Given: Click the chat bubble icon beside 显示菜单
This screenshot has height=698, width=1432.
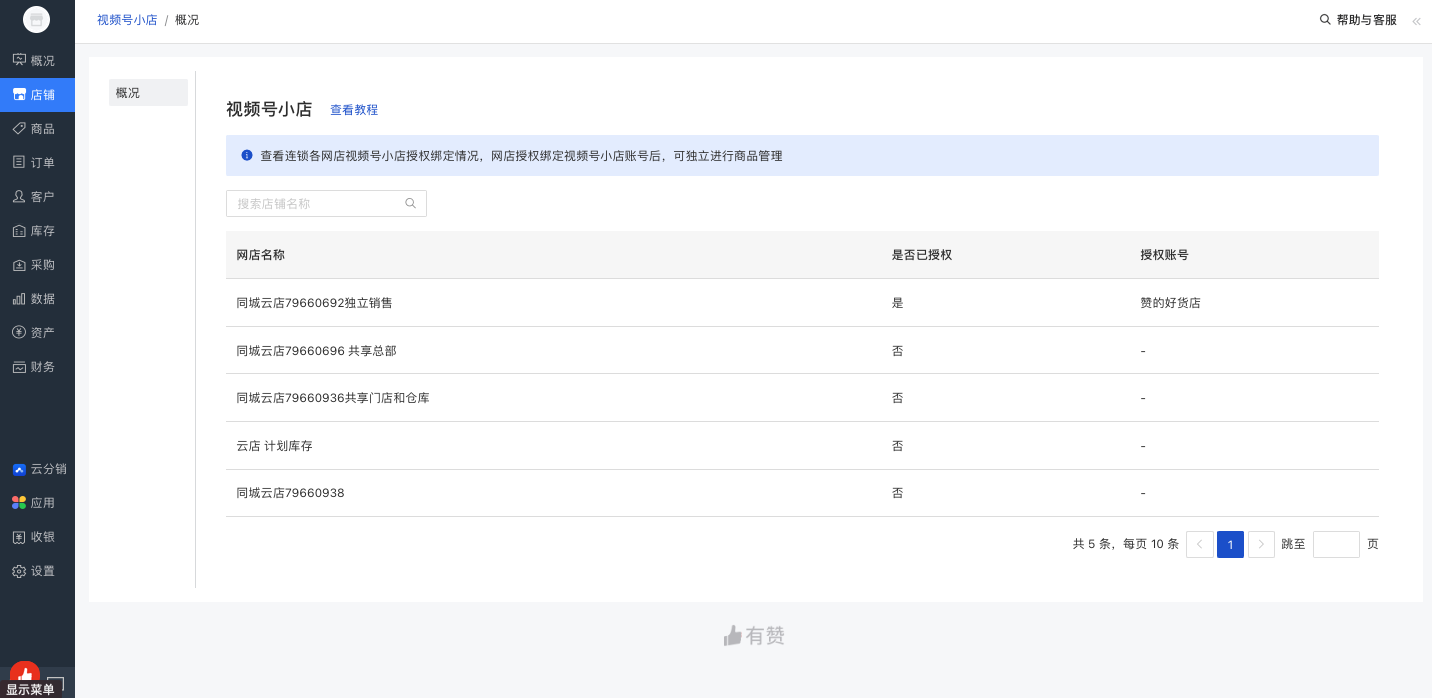Looking at the screenshot, I should pos(56,685).
